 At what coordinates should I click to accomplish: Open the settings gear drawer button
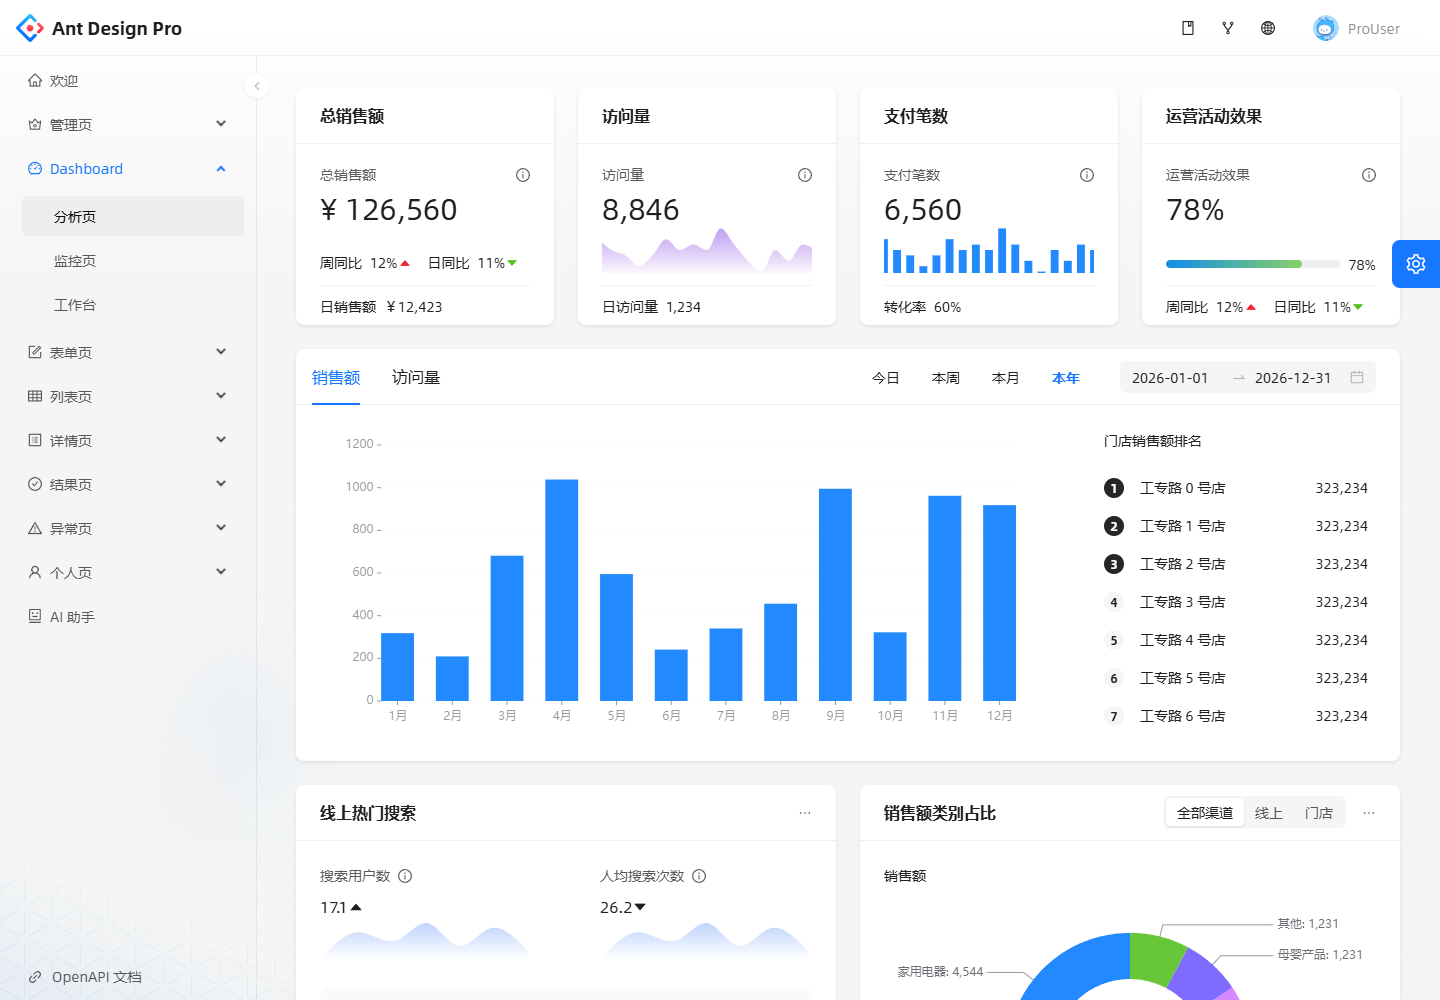coord(1416,264)
